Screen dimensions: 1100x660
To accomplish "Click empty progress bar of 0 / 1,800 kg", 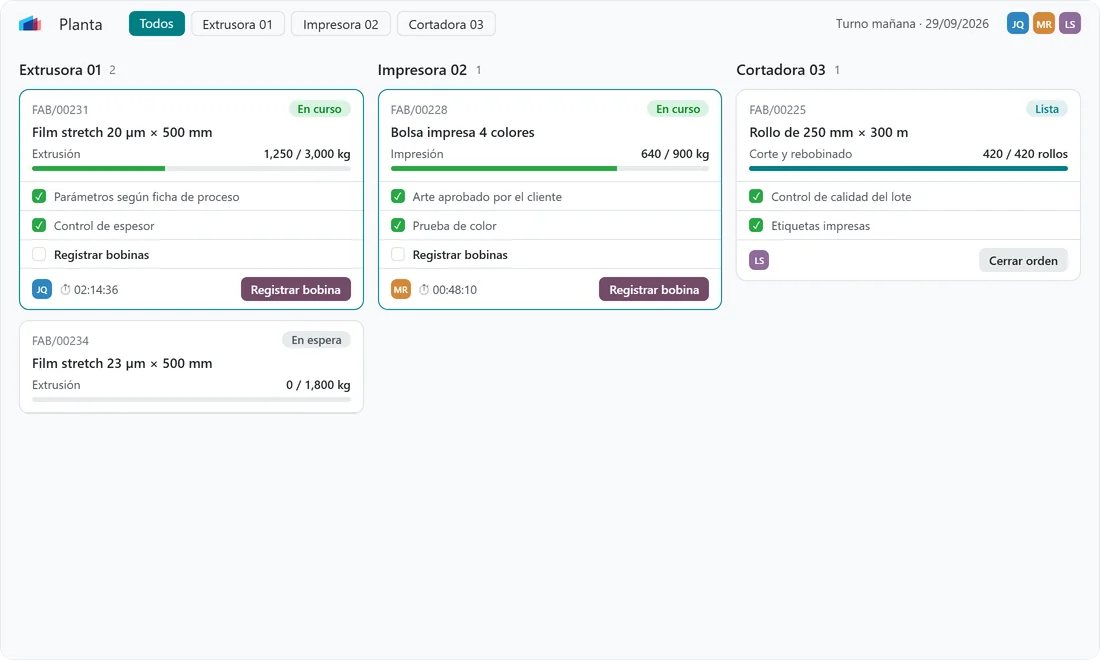I will tap(191, 399).
